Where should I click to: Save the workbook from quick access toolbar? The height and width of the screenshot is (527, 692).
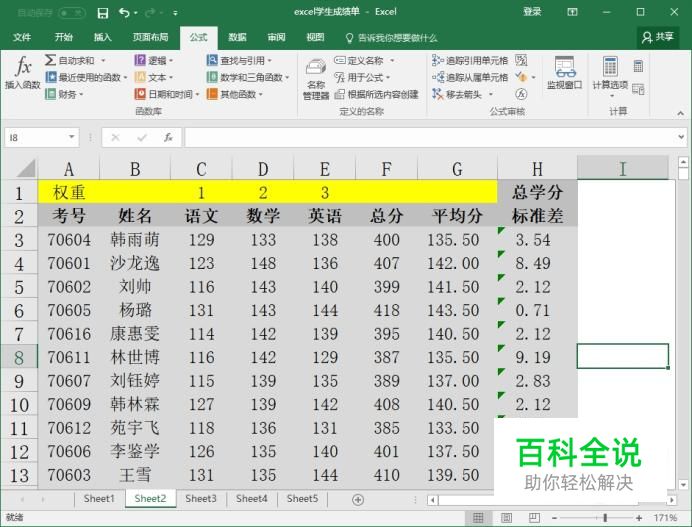[102, 13]
